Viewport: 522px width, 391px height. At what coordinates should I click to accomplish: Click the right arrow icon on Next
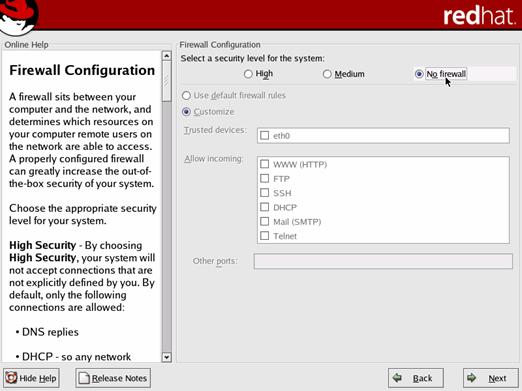(471, 378)
